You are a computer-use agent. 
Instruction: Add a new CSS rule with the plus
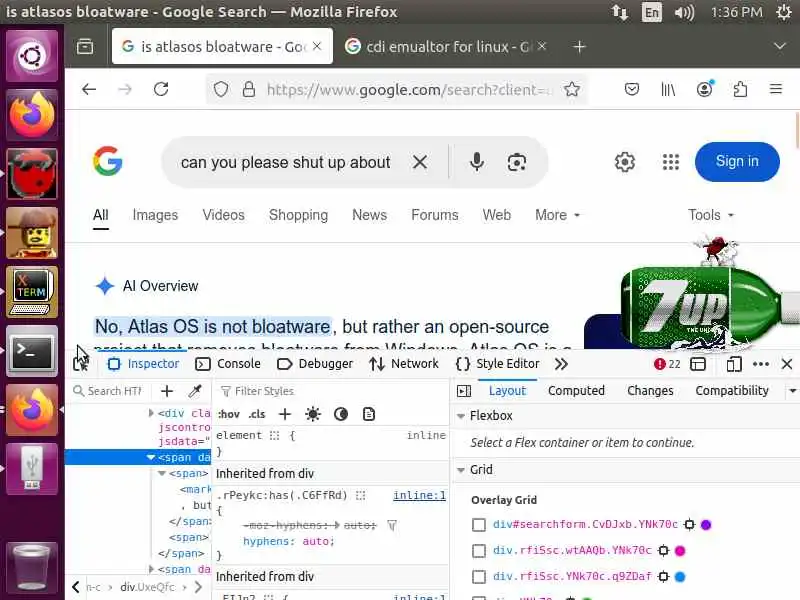tap(285, 414)
